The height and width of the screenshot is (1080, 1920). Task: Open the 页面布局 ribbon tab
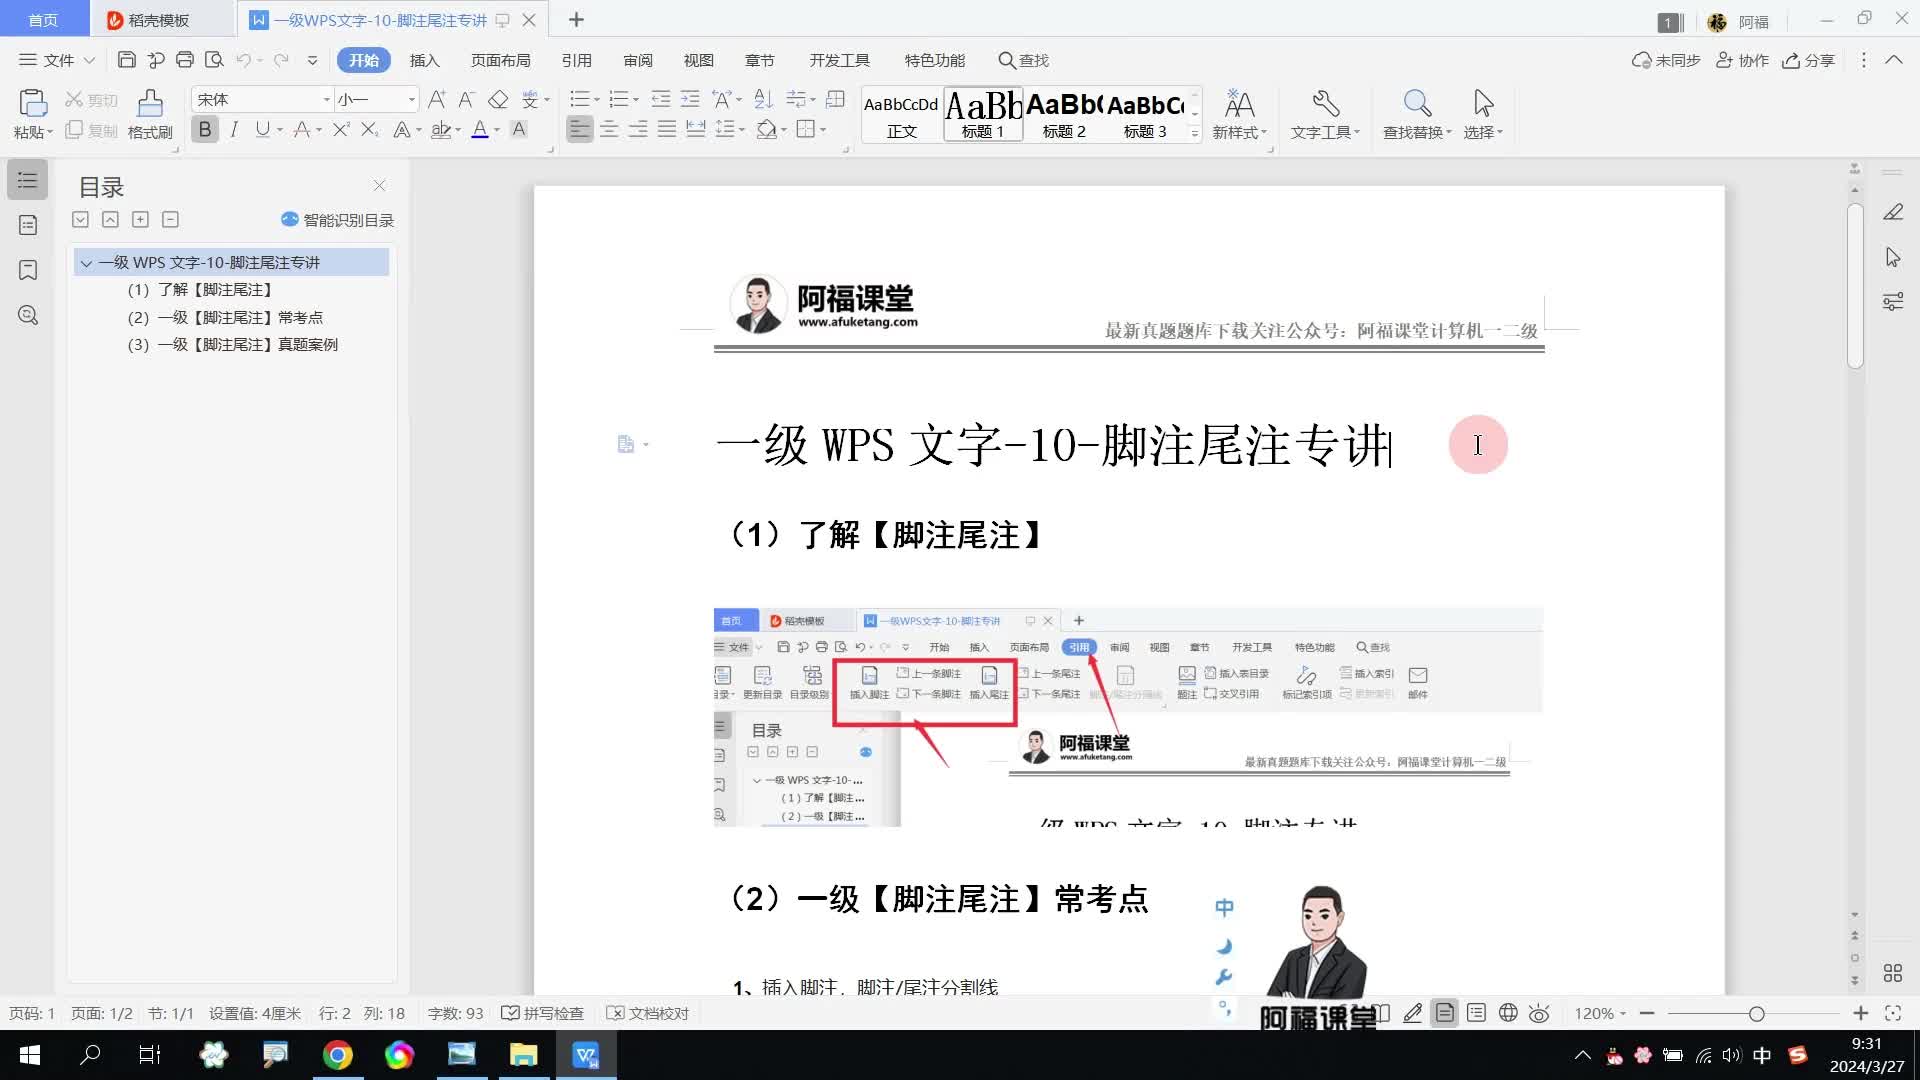(x=500, y=60)
